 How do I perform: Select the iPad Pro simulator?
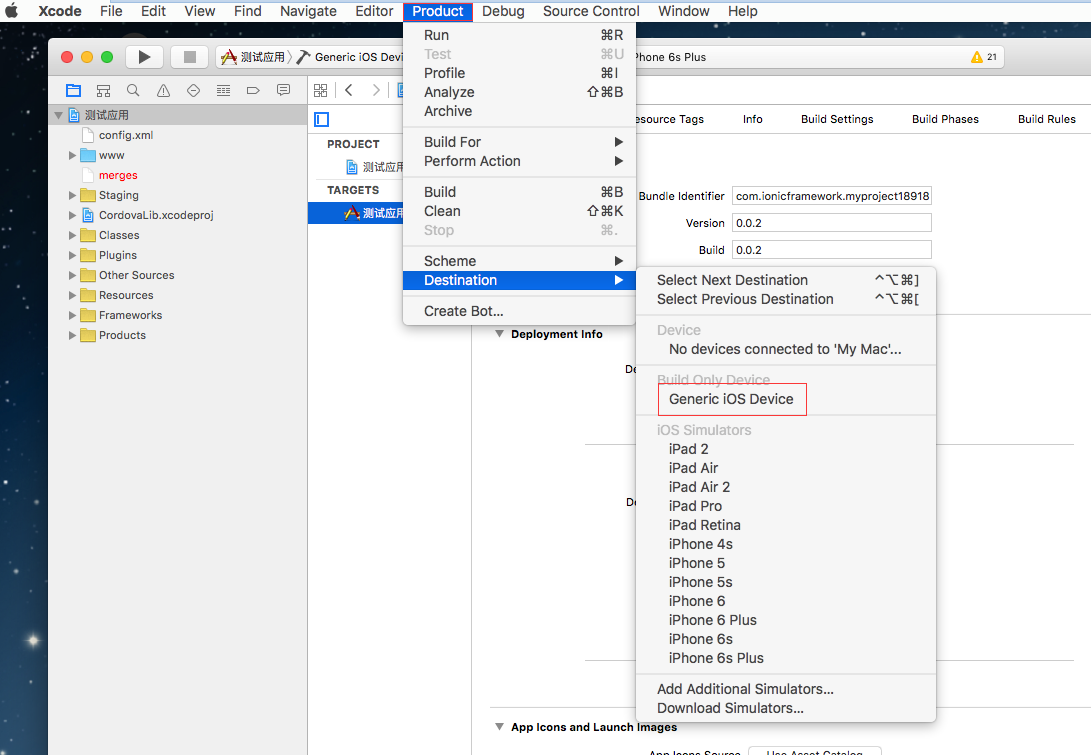click(786, 506)
